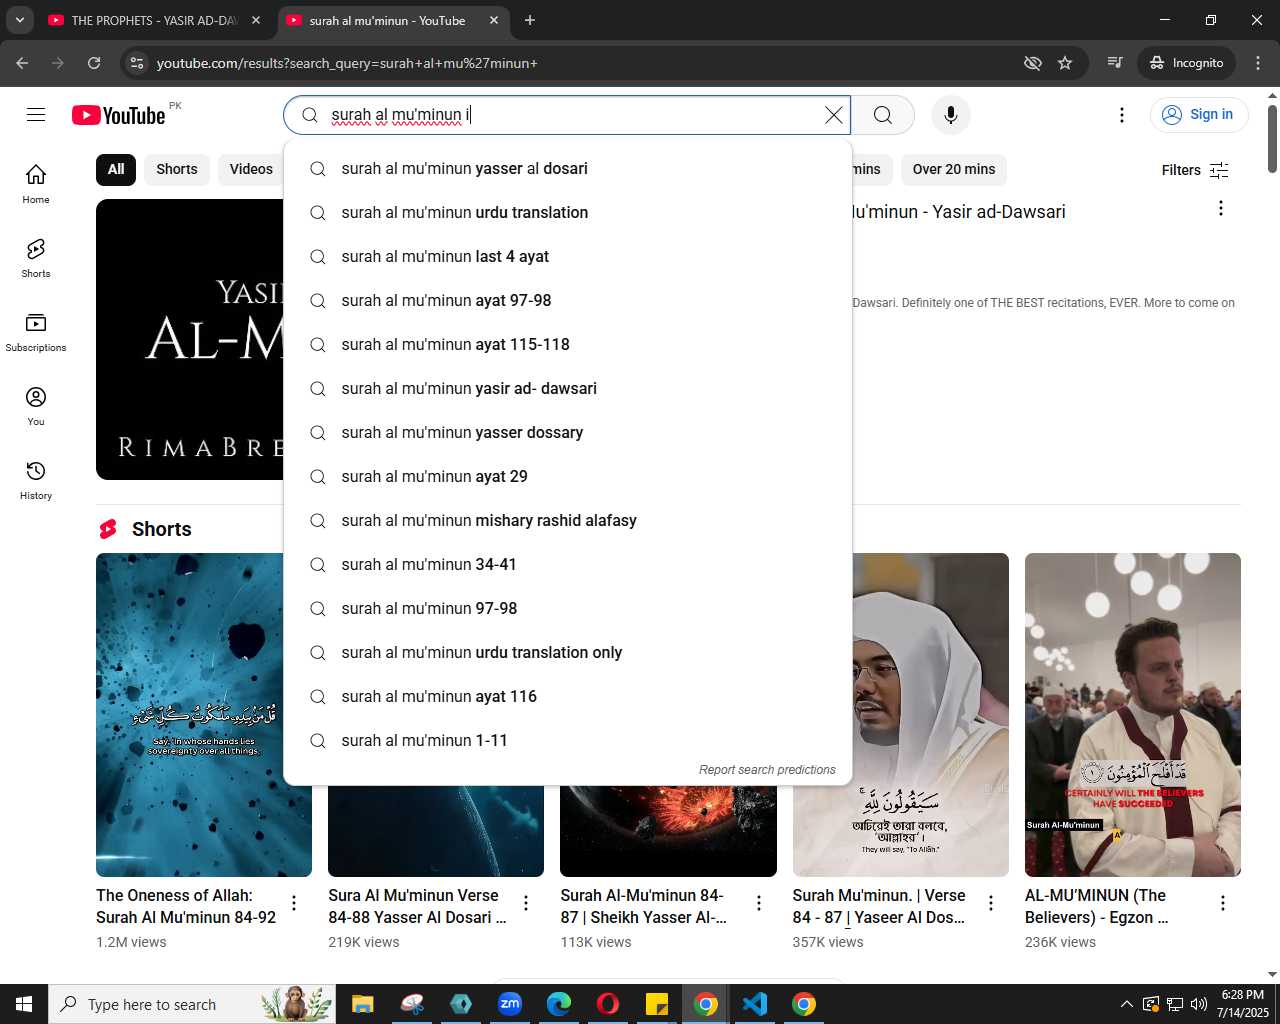Open options for AL-MU'MINUN (The Believers) short
Screen dimensions: 1280x1024
click(1222, 903)
